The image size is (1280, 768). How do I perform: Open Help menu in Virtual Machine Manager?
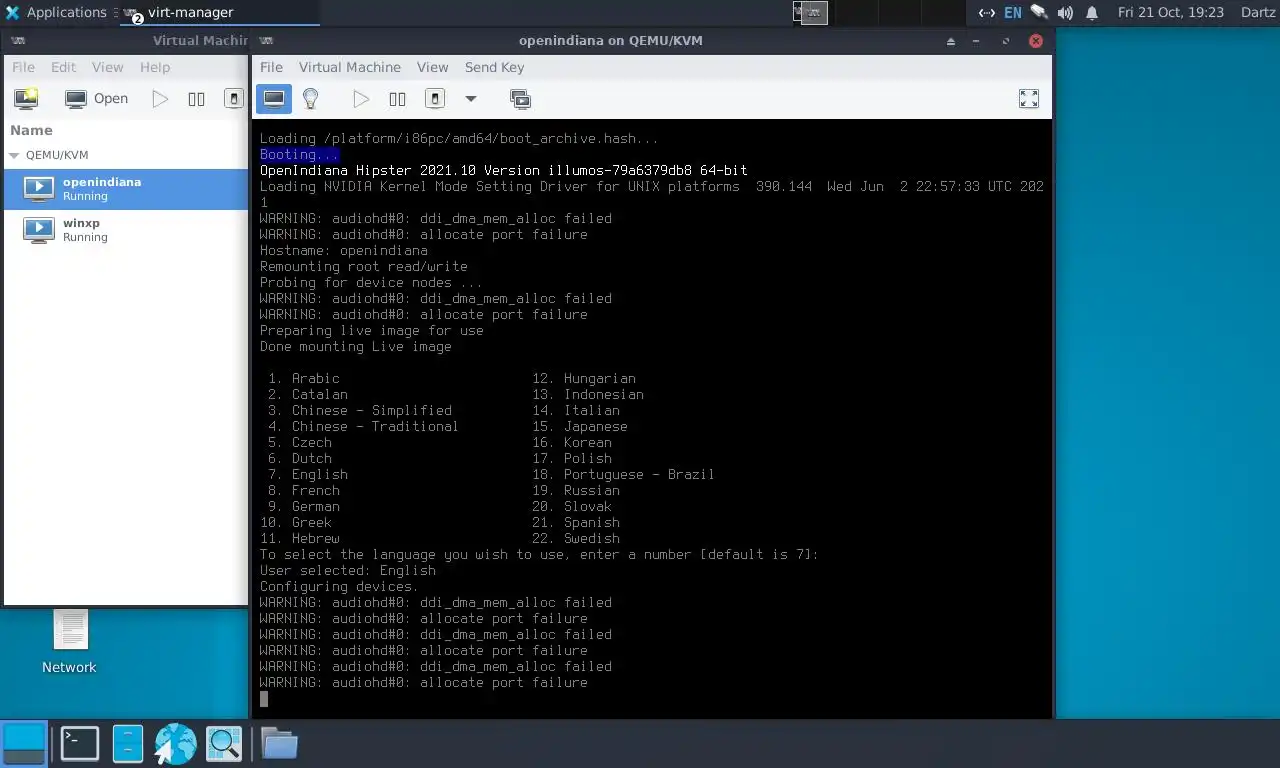154,67
